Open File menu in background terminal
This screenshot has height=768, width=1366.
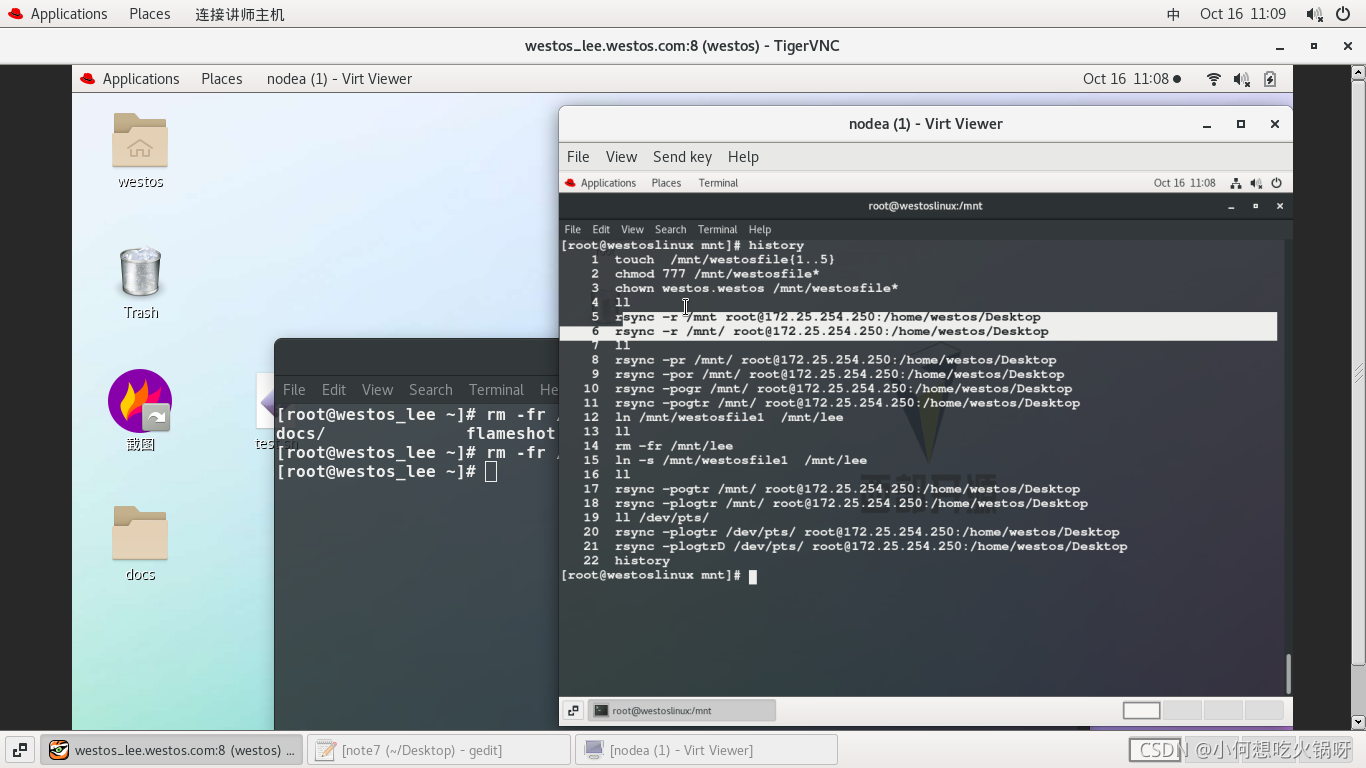click(x=294, y=390)
